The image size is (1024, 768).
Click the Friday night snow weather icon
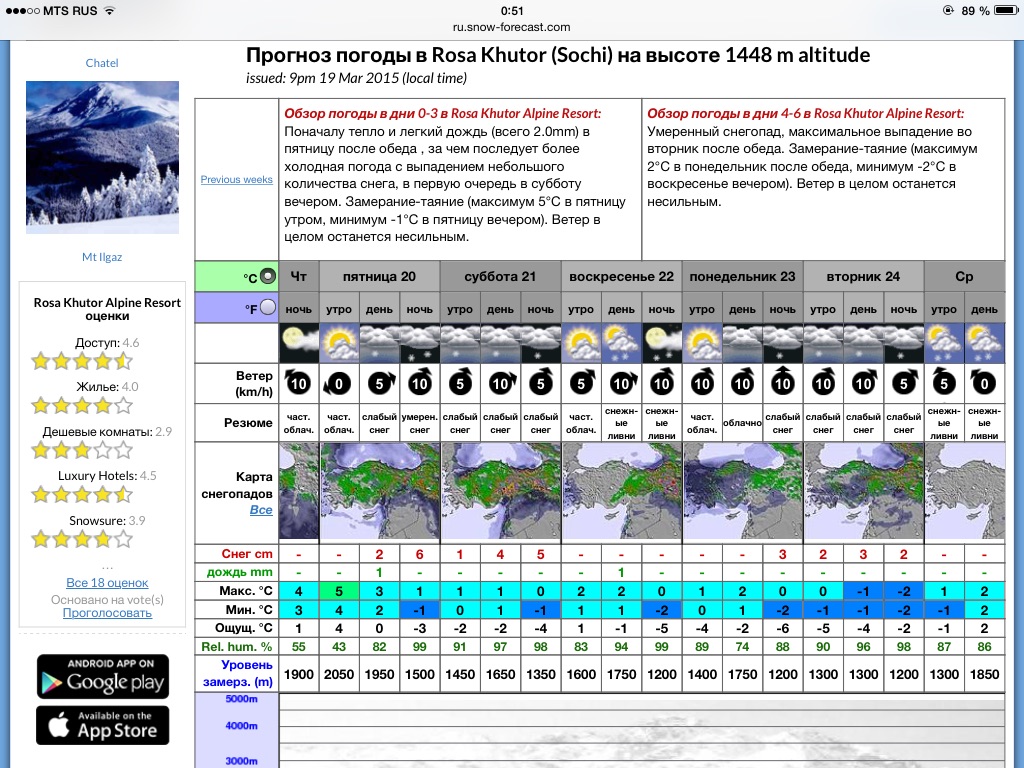point(420,344)
